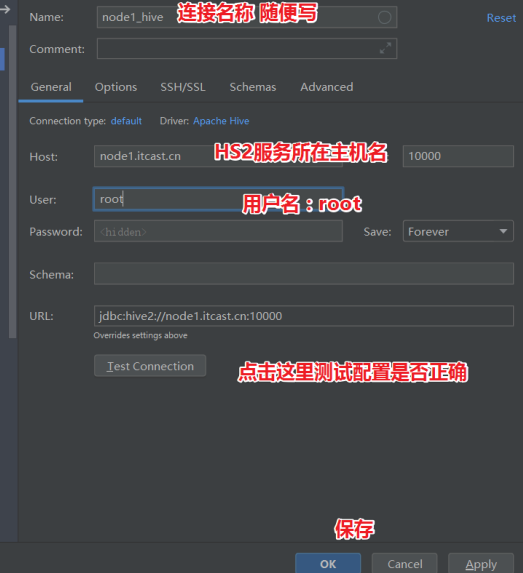The height and width of the screenshot is (573, 523).
Task: Open the Apache Hive driver link
Action: point(221,121)
